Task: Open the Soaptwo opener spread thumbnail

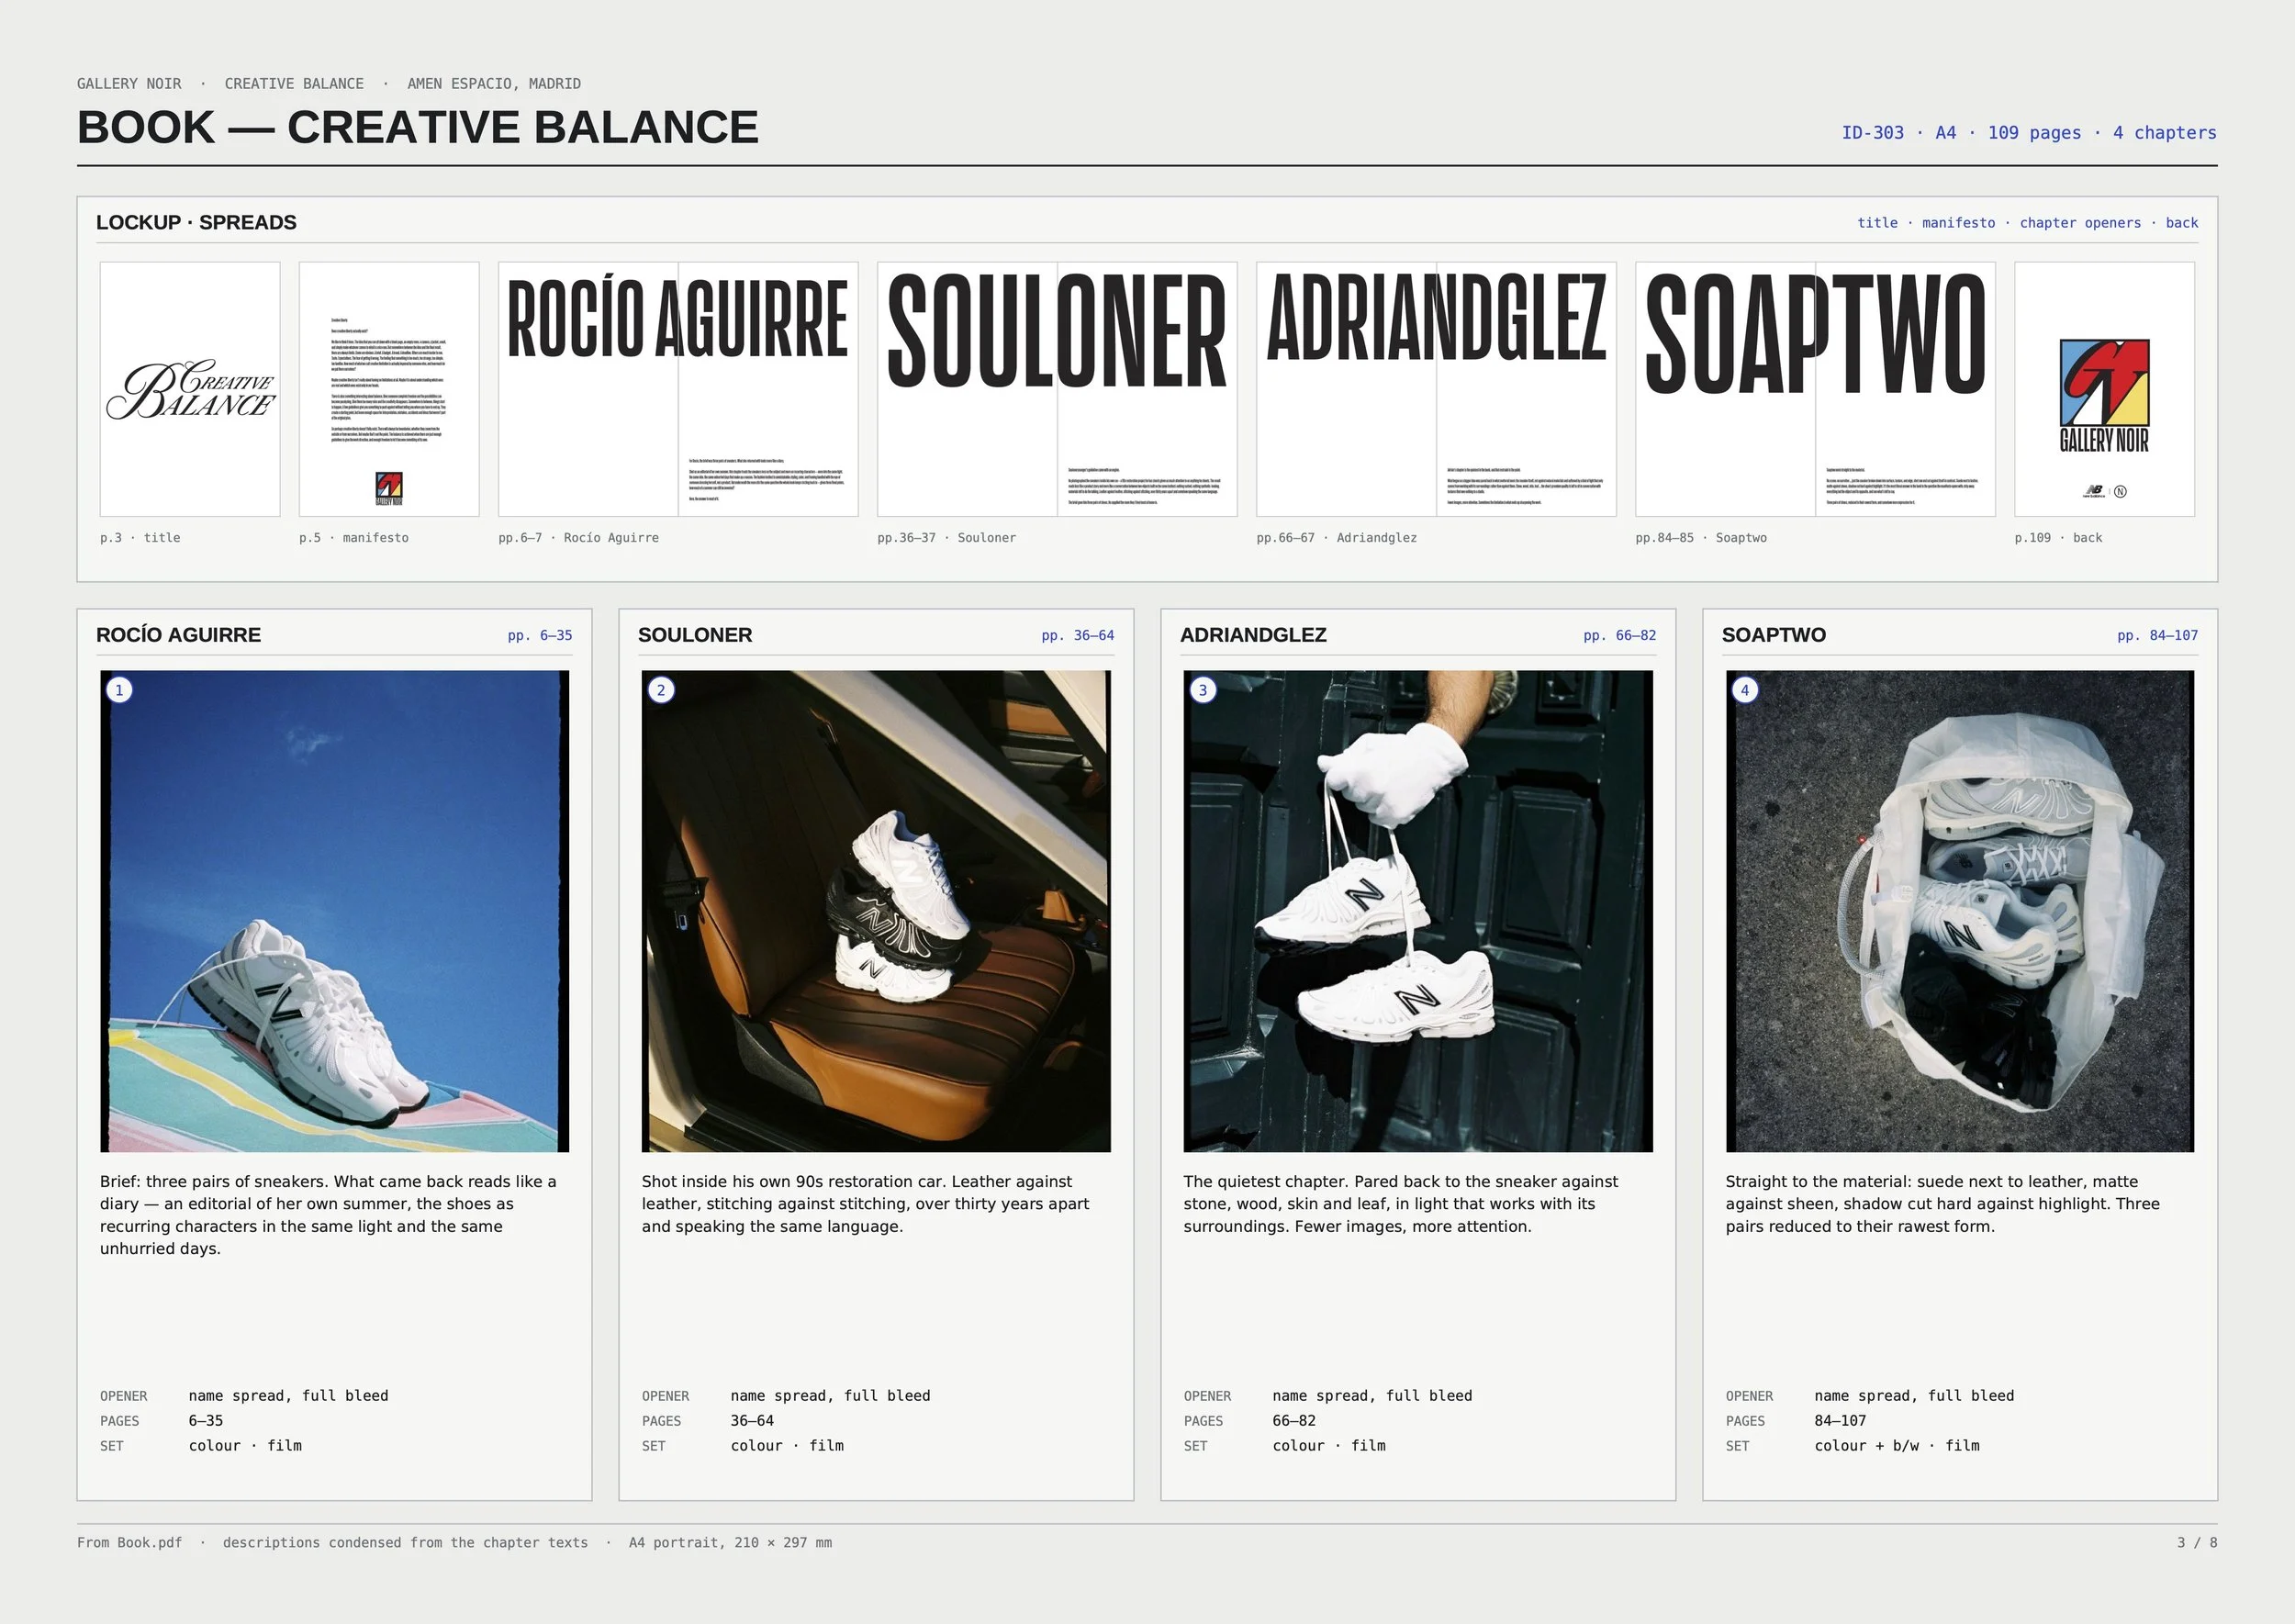Action: tap(1815, 389)
